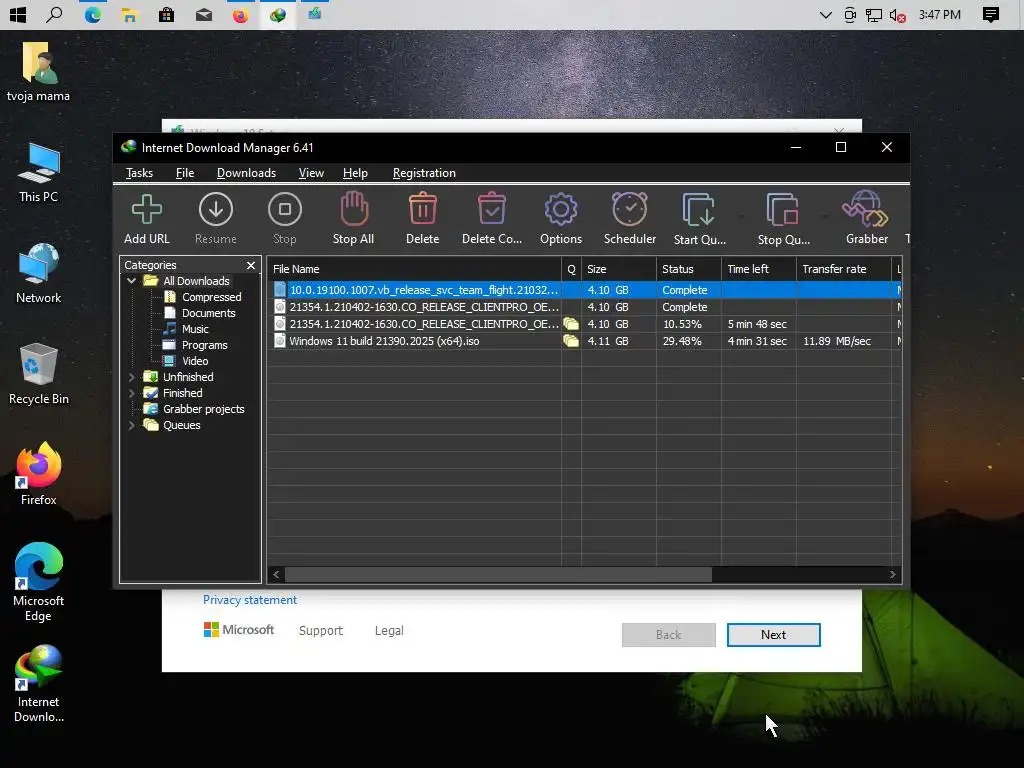Select the Recycle Bin desktop icon
Screen dimensions: 1024x768
click(38, 374)
